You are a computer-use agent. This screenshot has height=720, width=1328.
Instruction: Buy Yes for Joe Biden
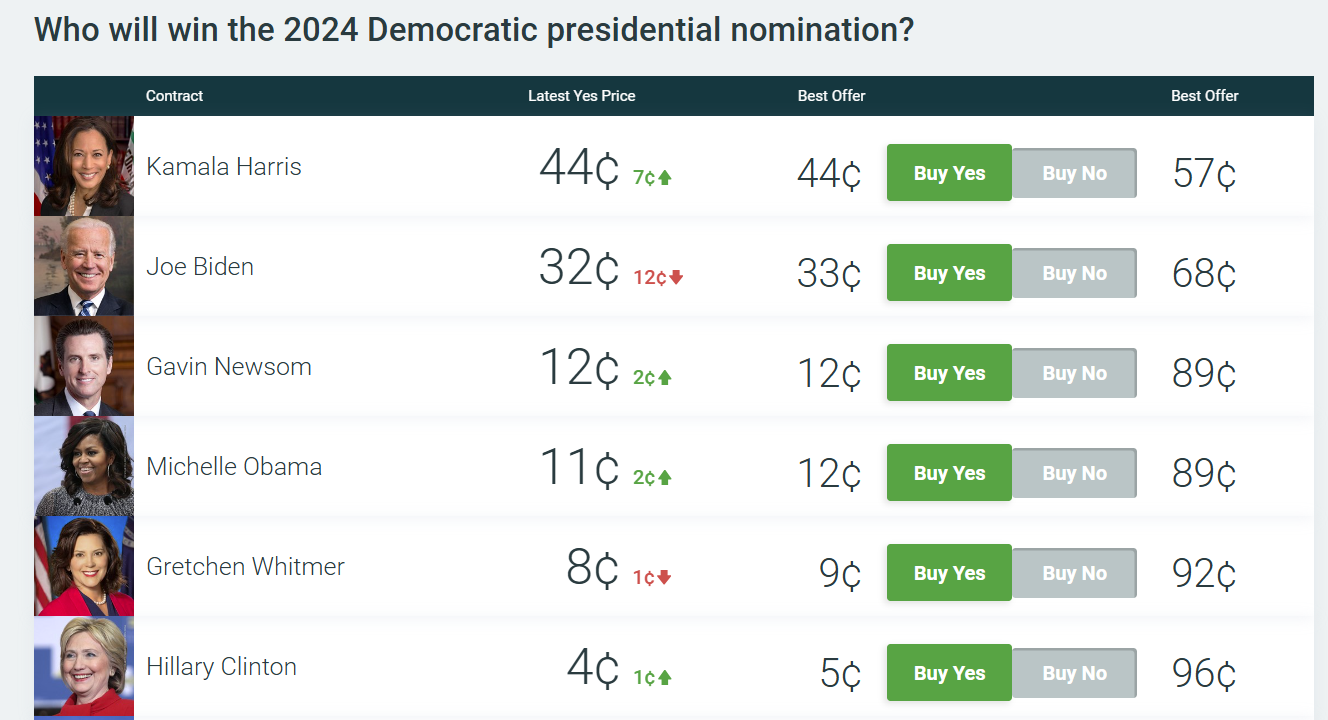pyautogui.click(x=949, y=273)
